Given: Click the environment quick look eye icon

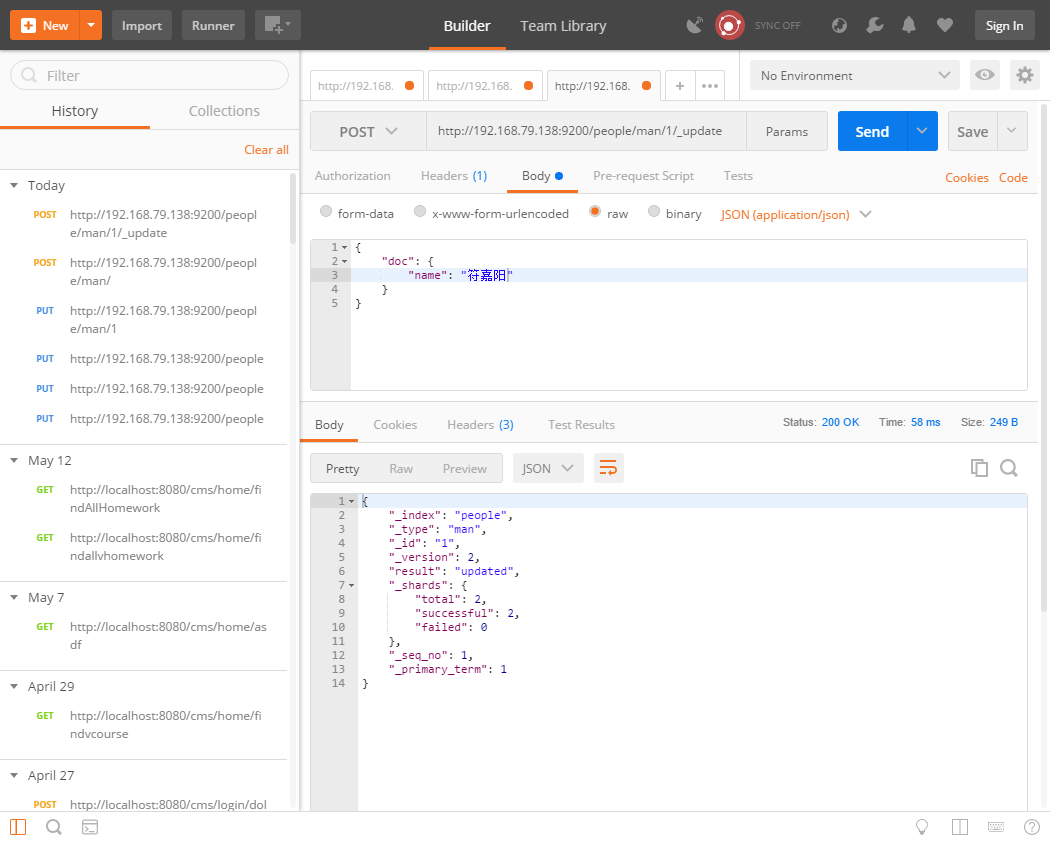Looking at the screenshot, I should [x=985, y=75].
